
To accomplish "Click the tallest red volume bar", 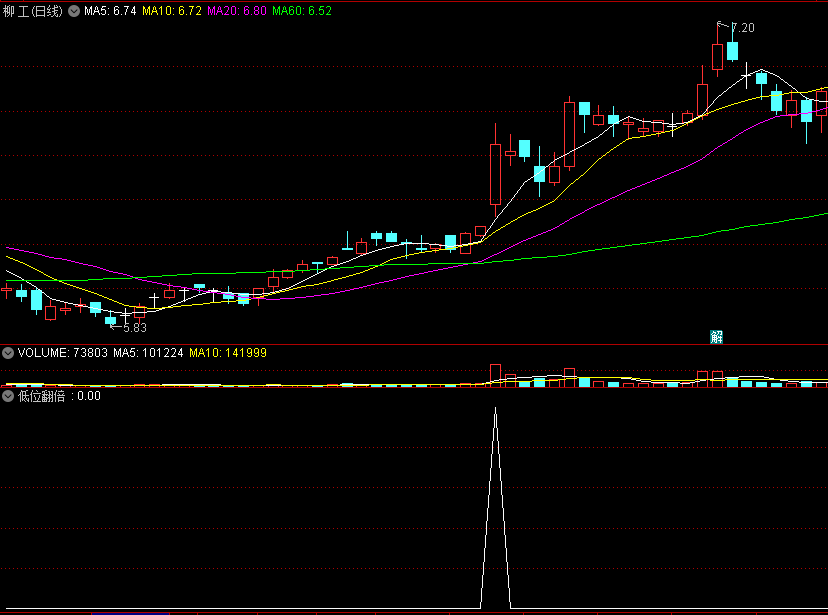I will coord(495,375).
